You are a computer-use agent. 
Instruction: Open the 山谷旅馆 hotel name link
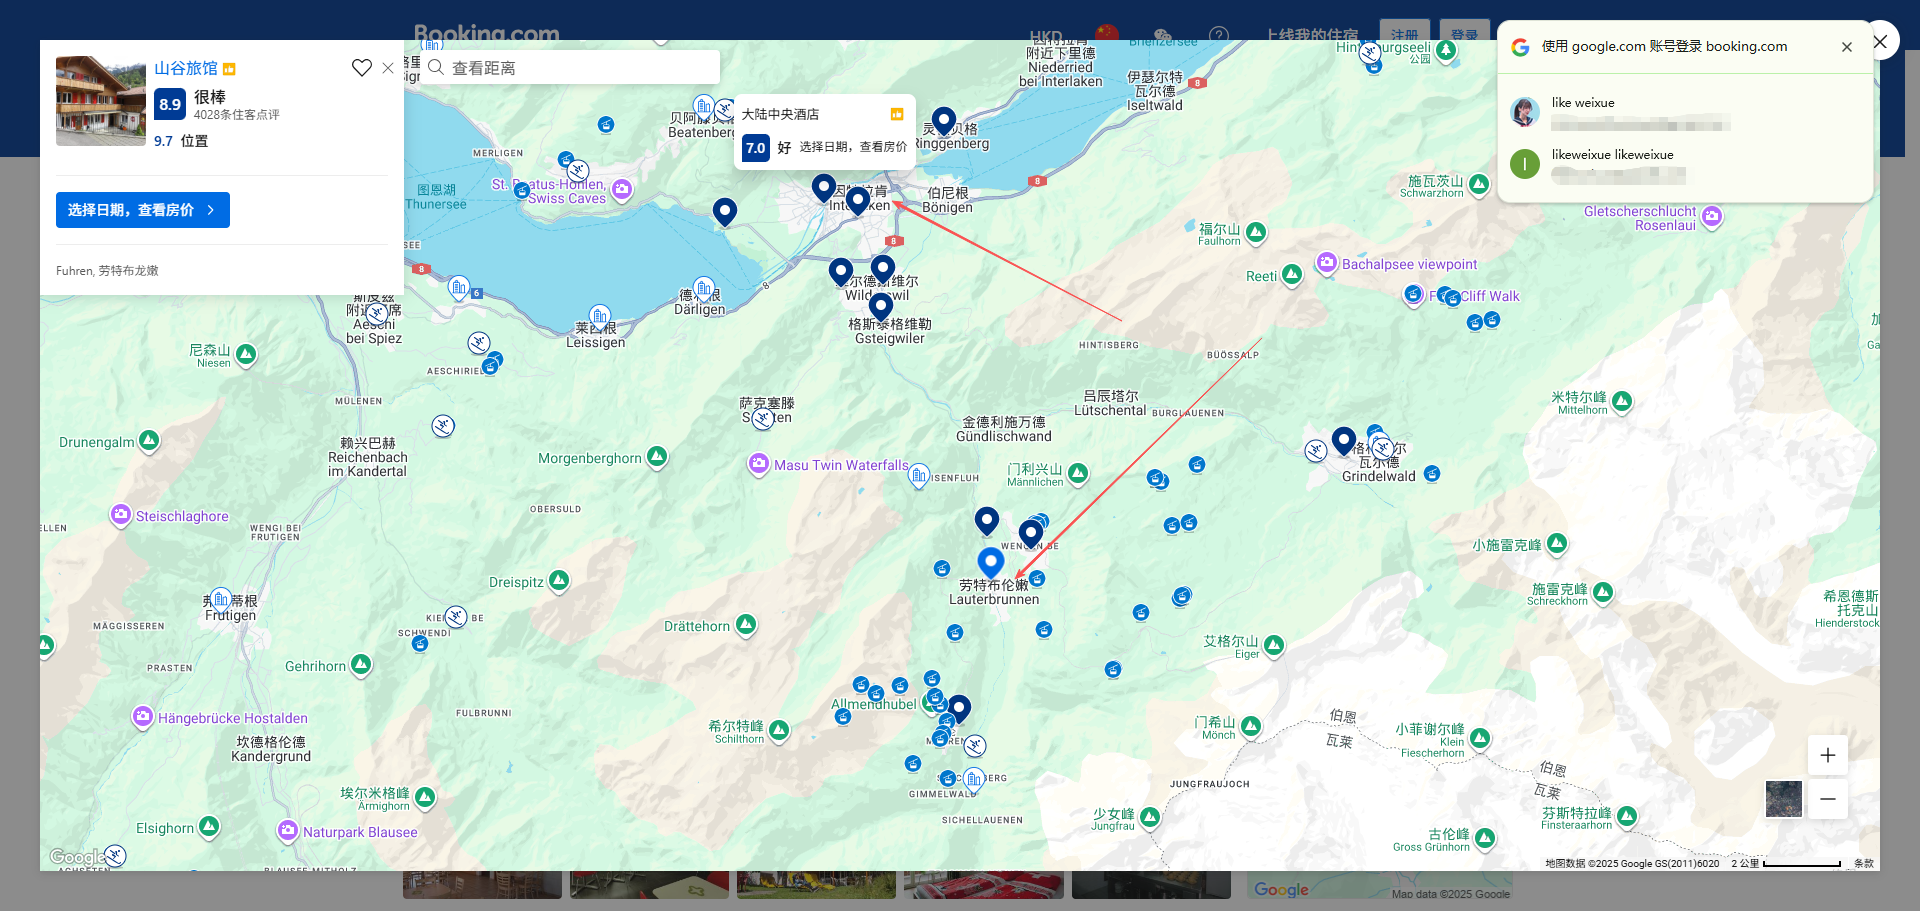point(186,68)
